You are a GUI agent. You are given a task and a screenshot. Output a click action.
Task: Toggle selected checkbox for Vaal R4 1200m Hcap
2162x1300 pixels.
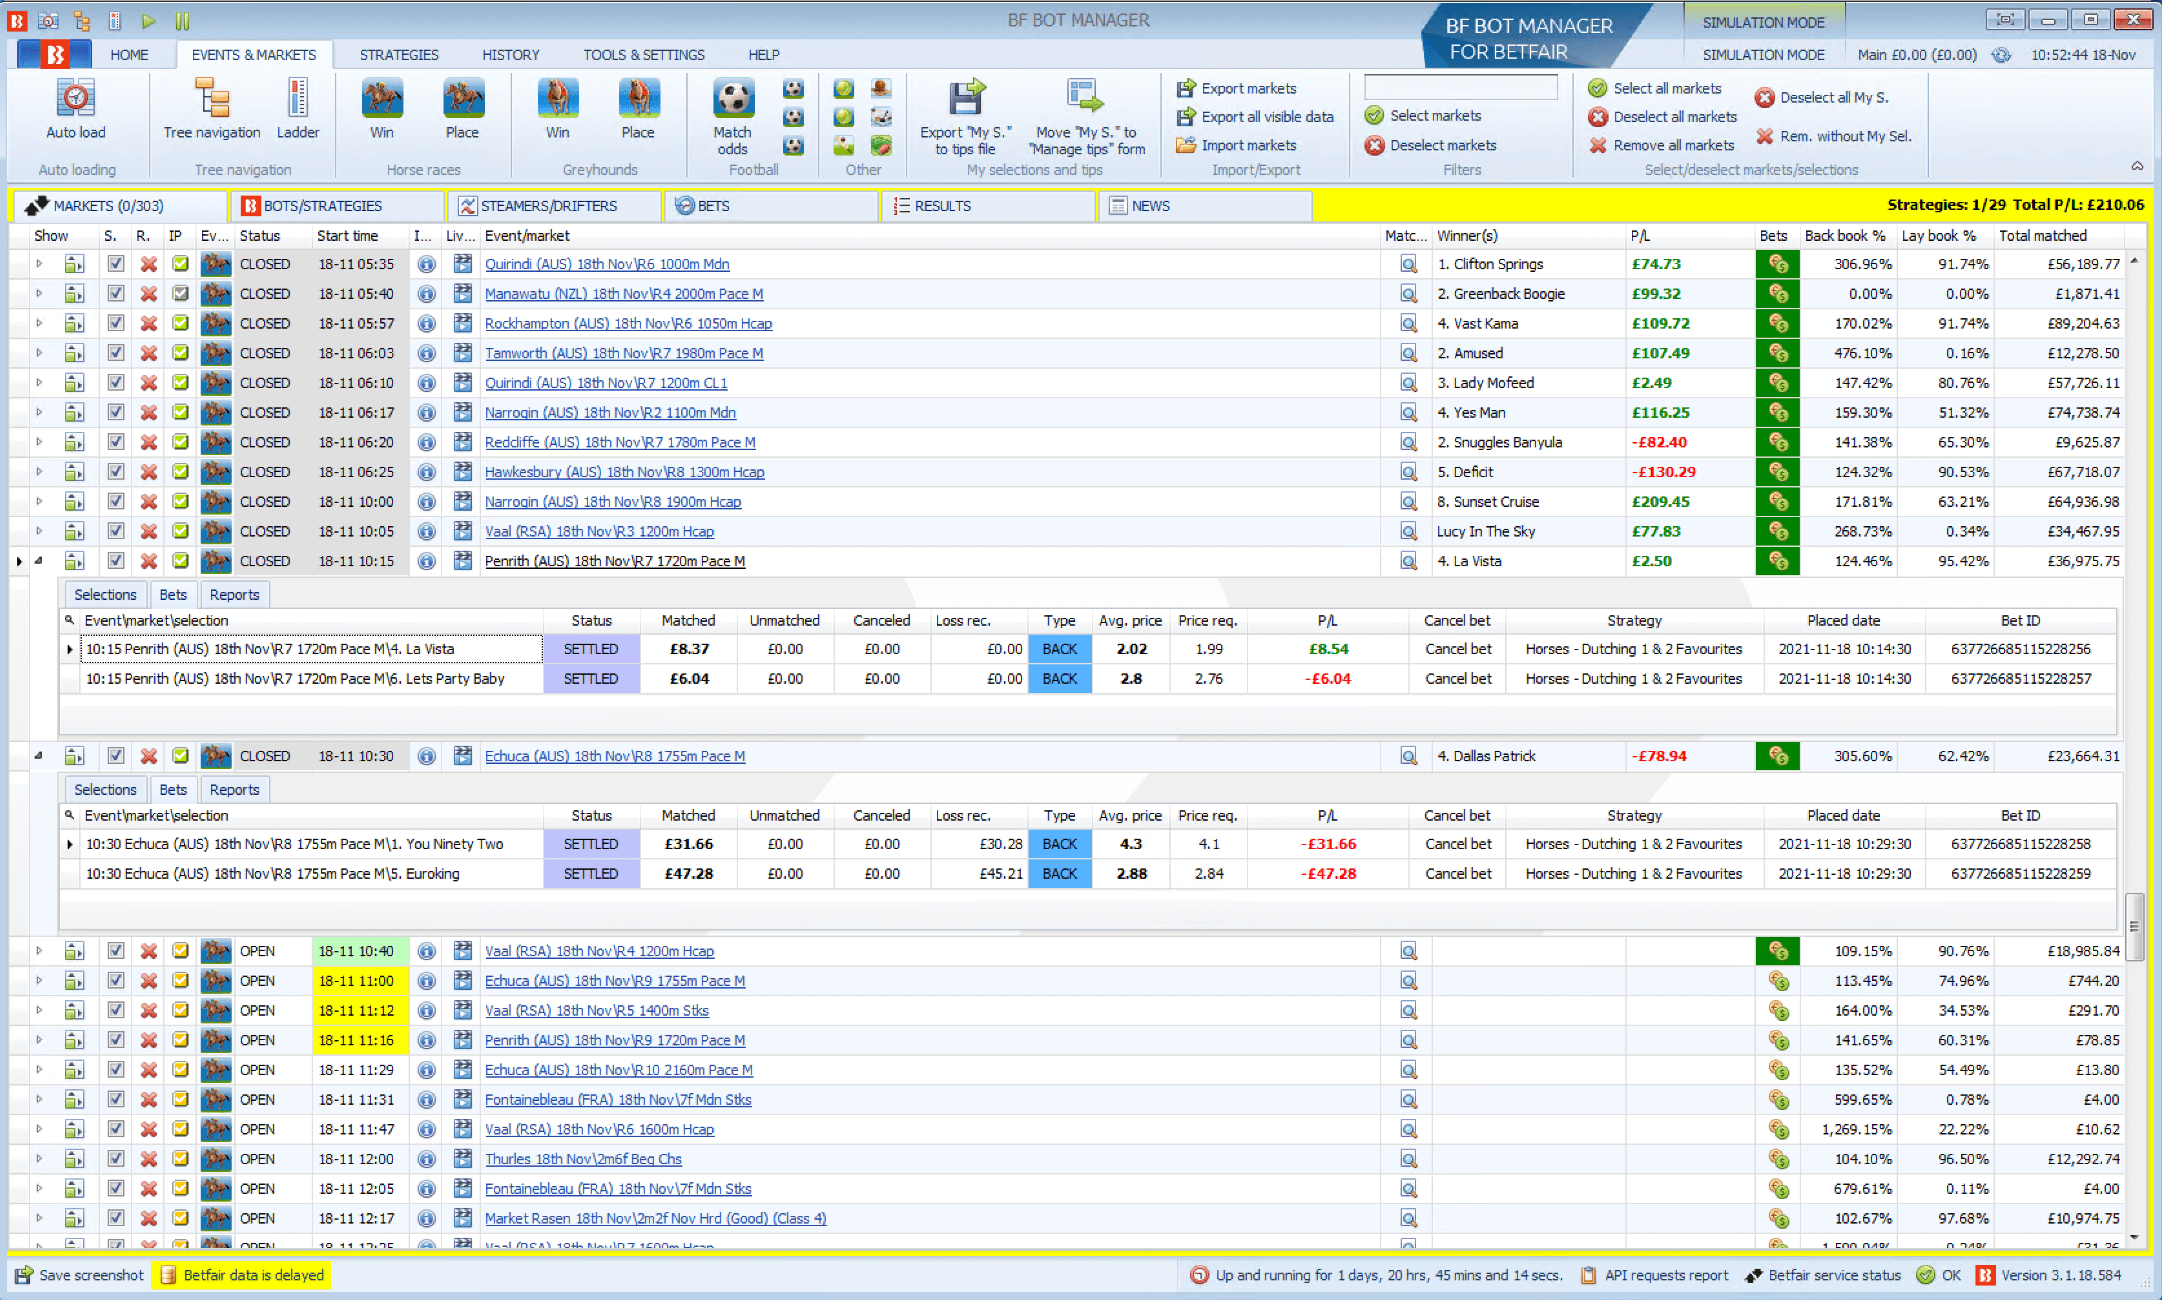click(x=116, y=951)
